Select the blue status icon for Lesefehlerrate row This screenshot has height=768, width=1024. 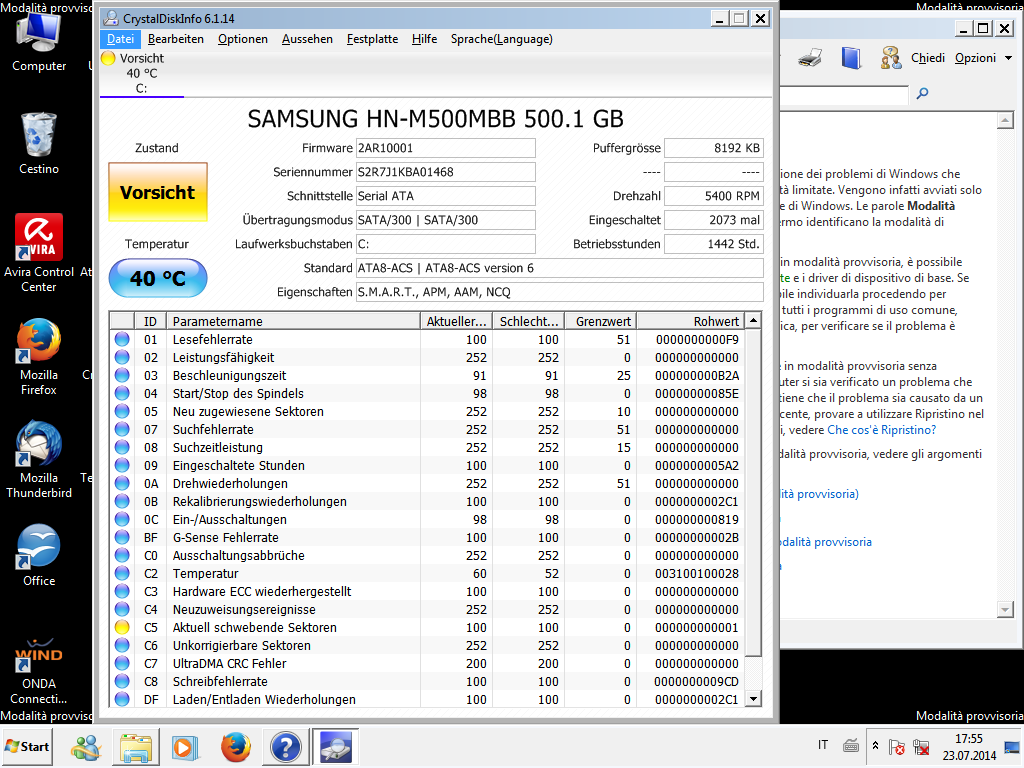122,340
